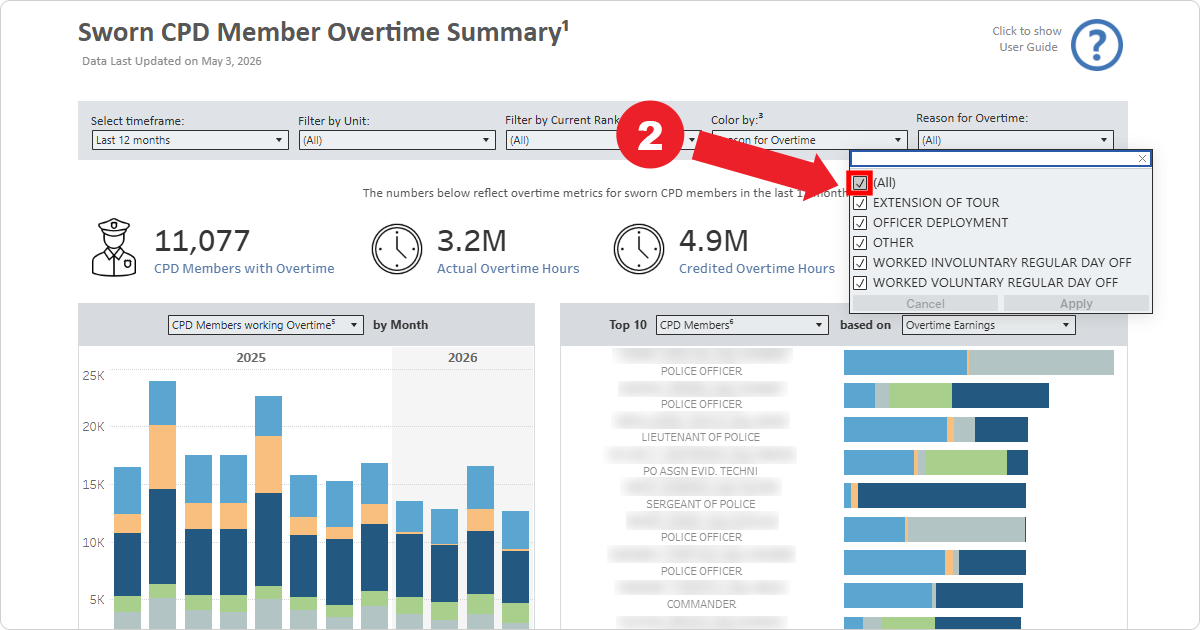
Task: Toggle the (All) checkbox
Action: [860, 183]
